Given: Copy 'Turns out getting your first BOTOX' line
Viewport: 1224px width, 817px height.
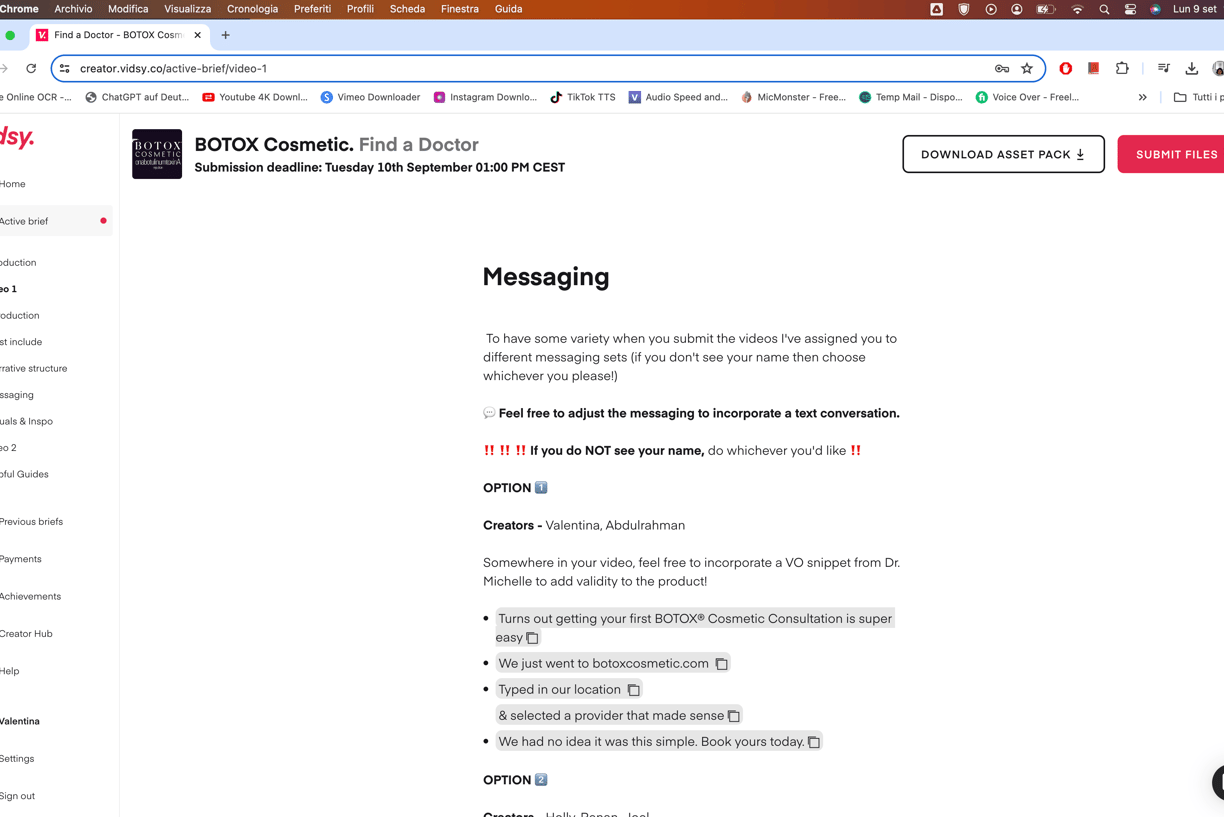Looking at the screenshot, I should [x=532, y=638].
